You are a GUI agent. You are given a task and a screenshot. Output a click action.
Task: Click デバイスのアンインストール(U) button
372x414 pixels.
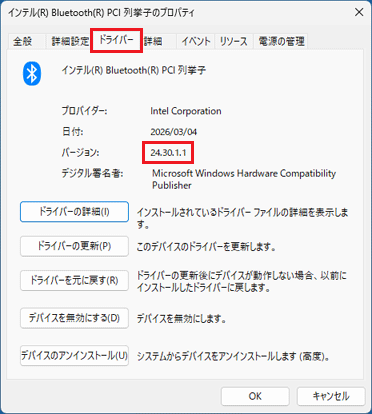74,356
